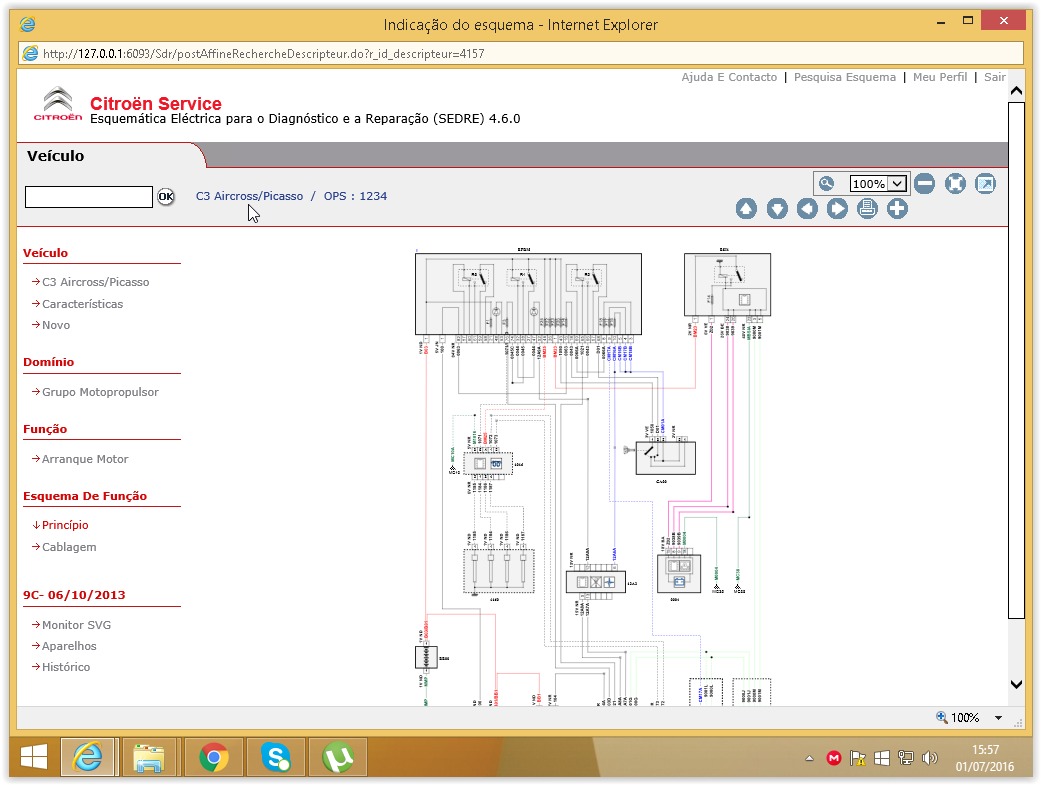Click the fit-to-screen icon
1041x785 pixels.
coord(955,184)
